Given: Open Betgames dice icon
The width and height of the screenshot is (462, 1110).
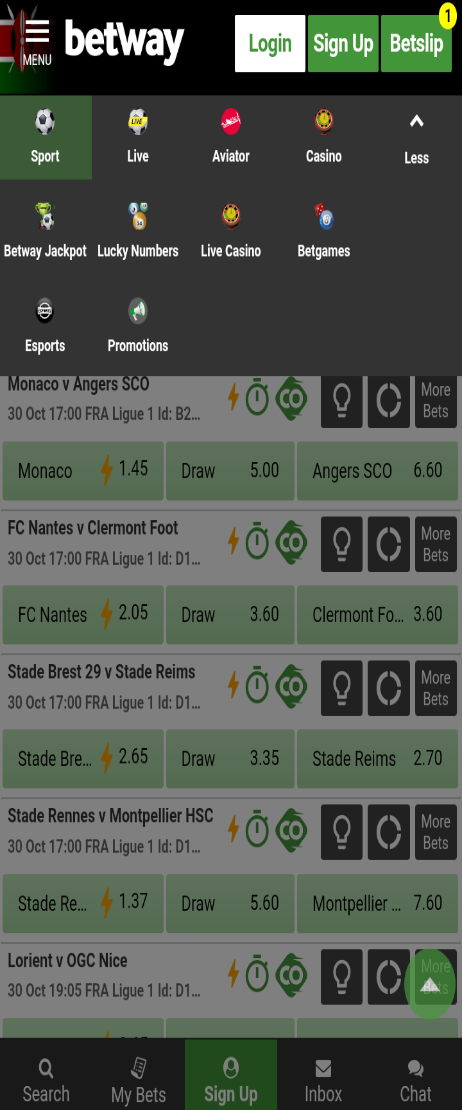Looking at the screenshot, I should 323,216.
